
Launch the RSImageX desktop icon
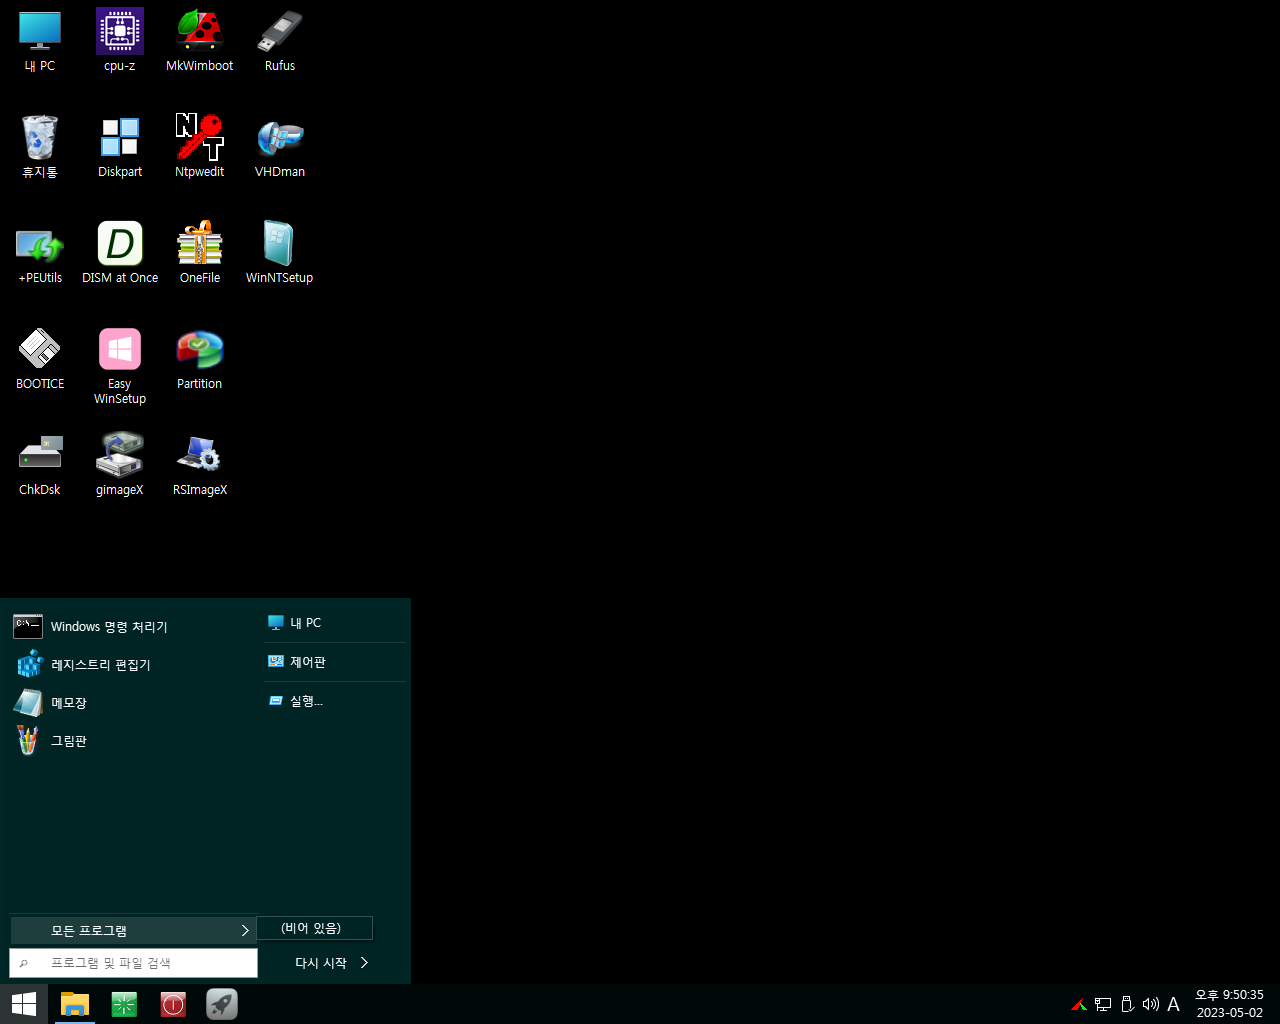200,465
